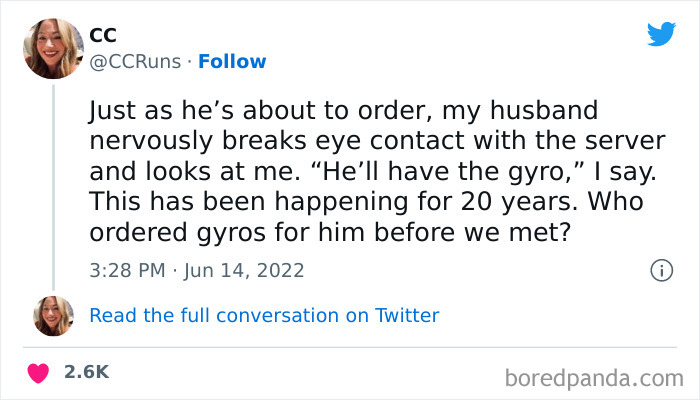Click the 2.6K likes count
This screenshot has height=400, width=700.
86,372
